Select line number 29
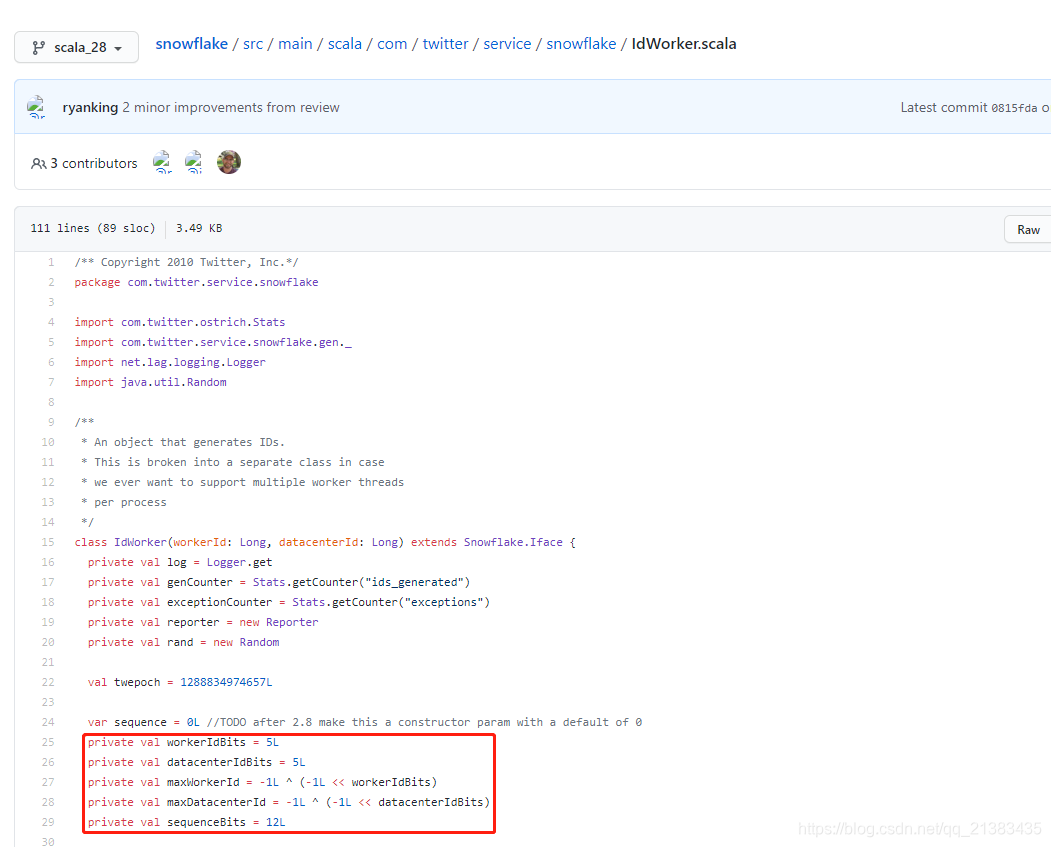The height and width of the screenshot is (847, 1051). (x=48, y=822)
